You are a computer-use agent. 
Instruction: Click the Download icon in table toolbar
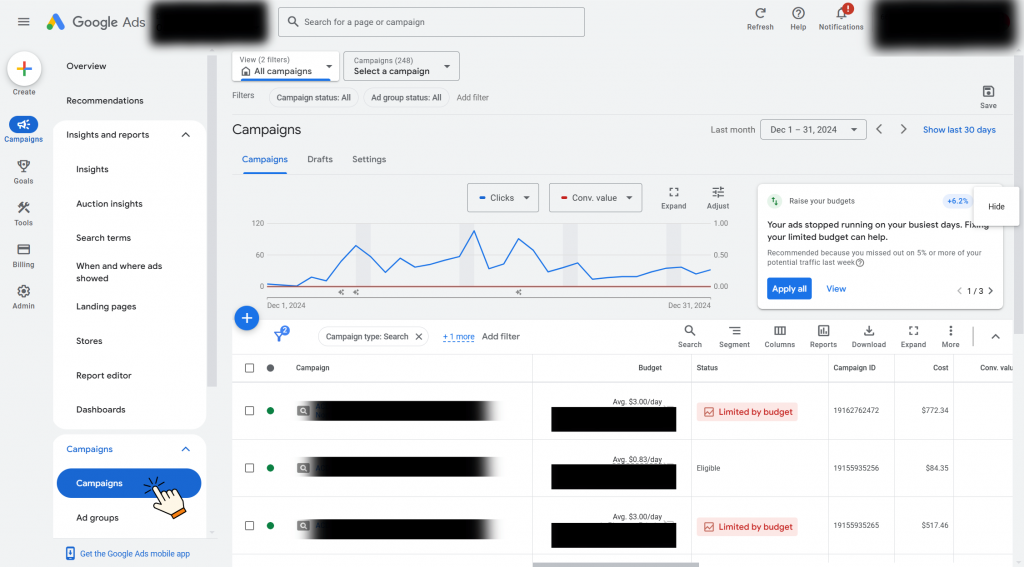pyautogui.click(x=868, y=331)
